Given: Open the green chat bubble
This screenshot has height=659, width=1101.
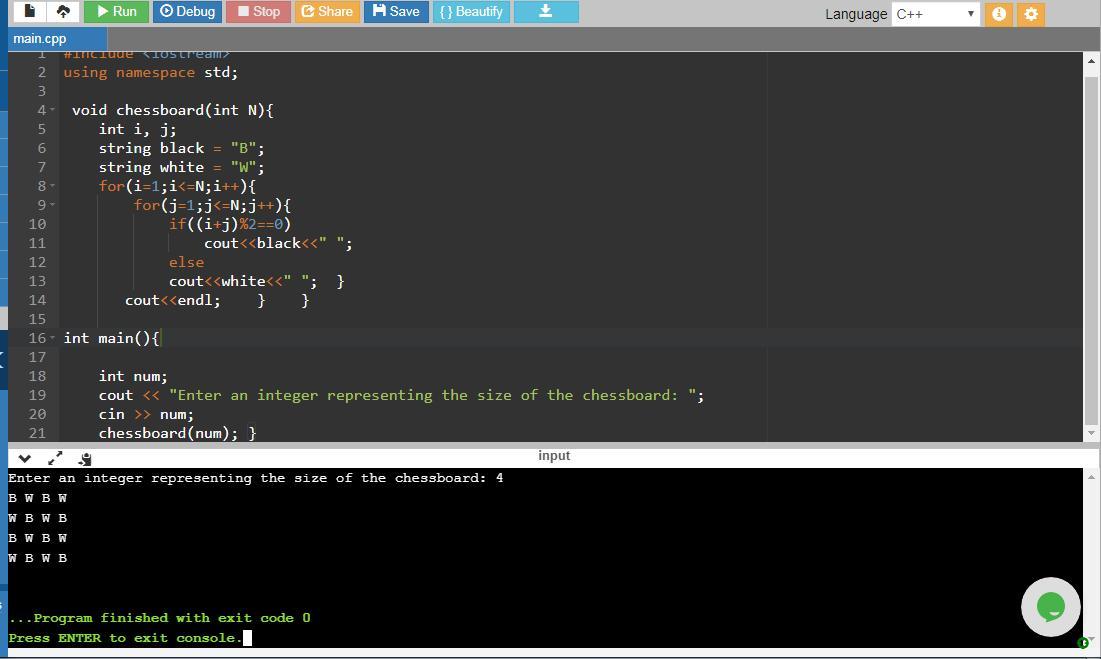Looking at the screenshot, I should pos(1050,606).
